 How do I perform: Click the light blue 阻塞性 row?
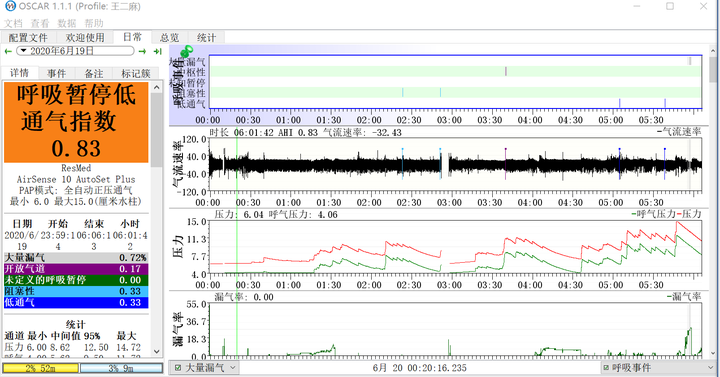(76, 291)
